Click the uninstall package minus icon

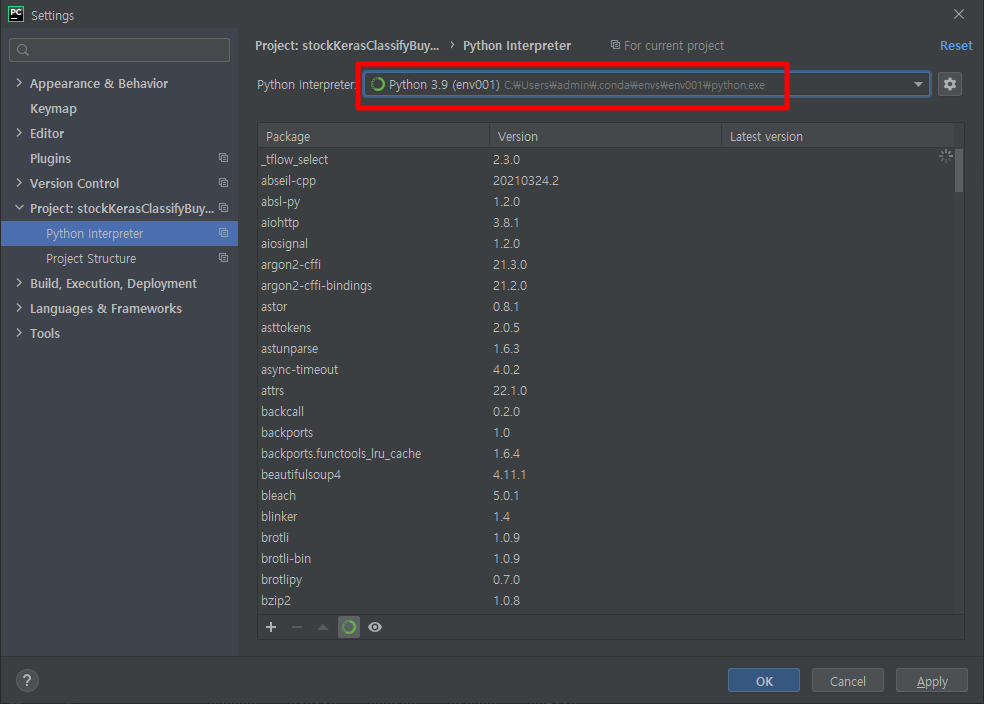[297, 627]
